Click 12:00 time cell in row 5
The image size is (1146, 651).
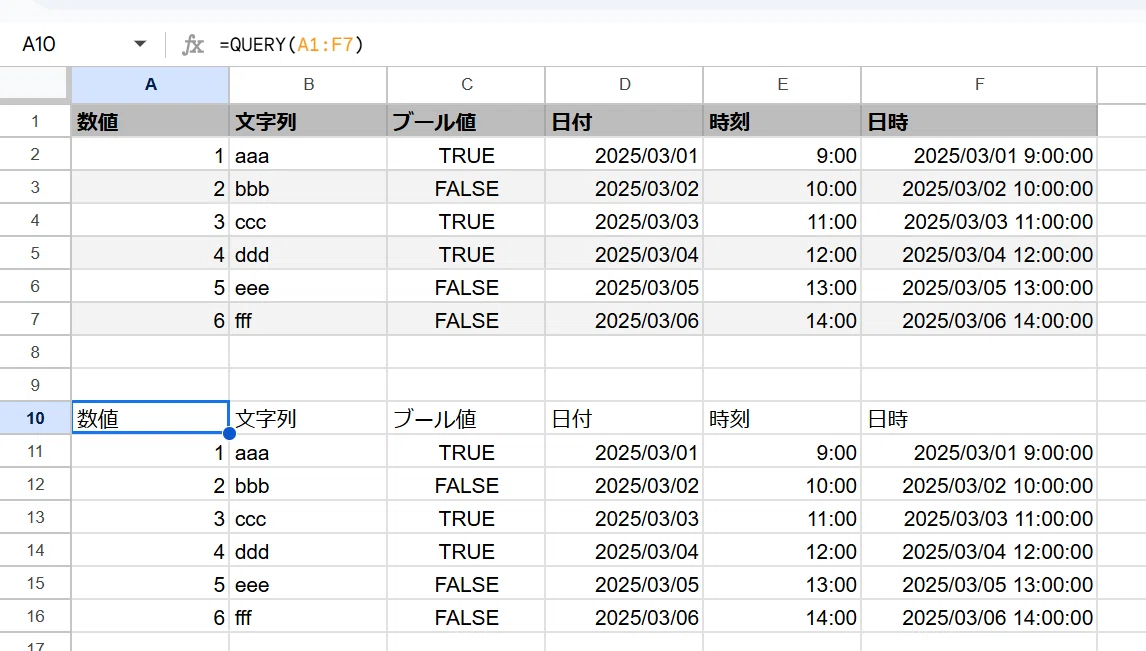[x=782, y=254]
